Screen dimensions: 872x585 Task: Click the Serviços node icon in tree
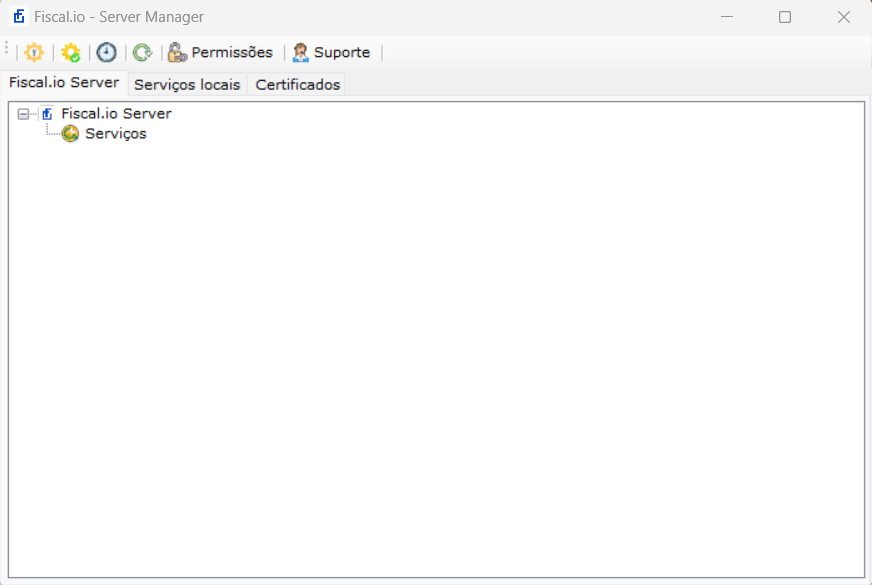pyautogui.click(x=70, y=134)
